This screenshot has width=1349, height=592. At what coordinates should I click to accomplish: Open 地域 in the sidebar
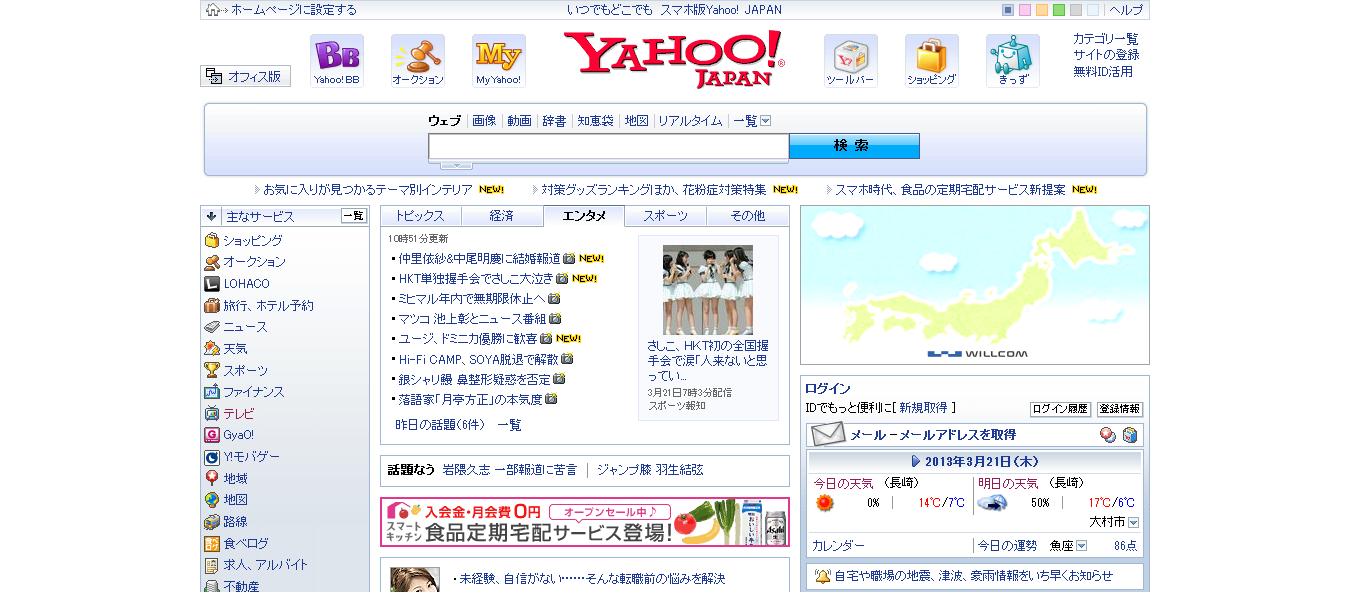tap(235, 479)
